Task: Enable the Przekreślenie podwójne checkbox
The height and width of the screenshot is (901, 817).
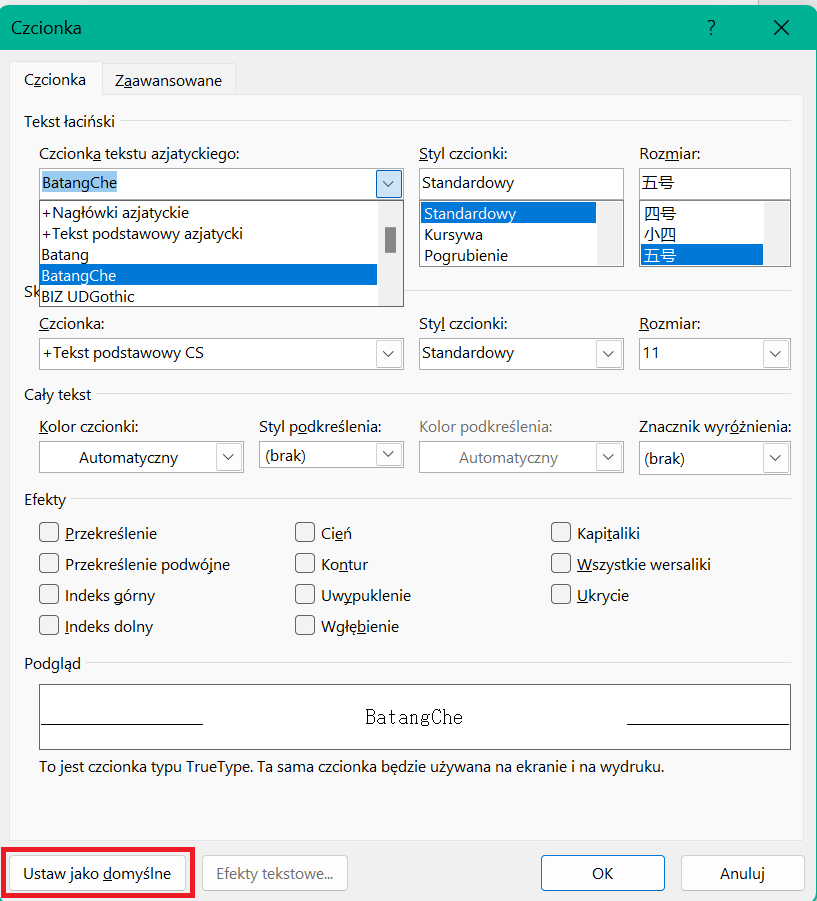Action: coord(49,564)
